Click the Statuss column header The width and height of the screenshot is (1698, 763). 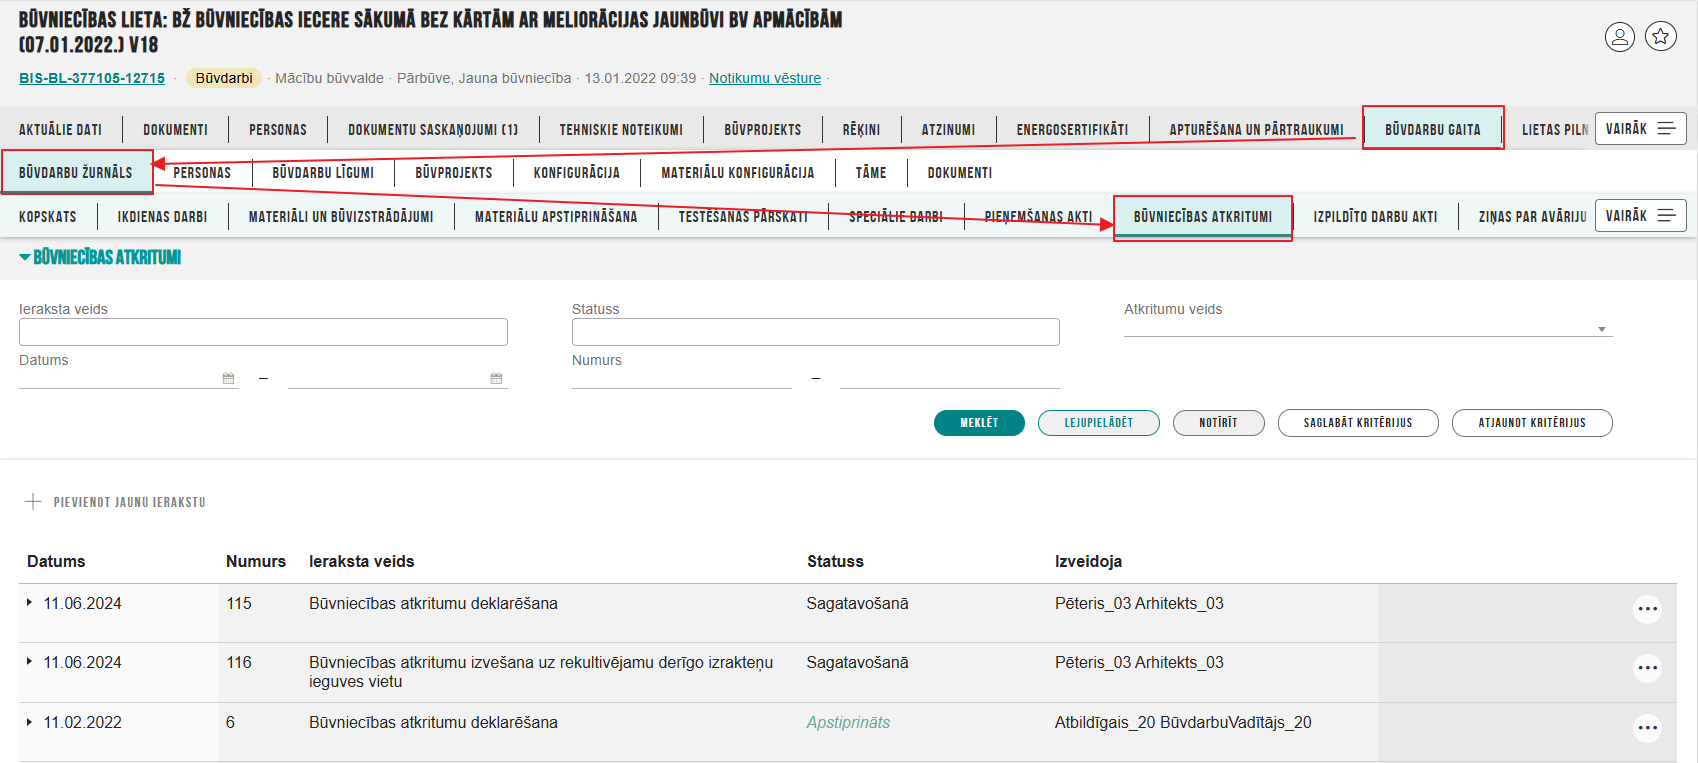[x=835, y=561]
